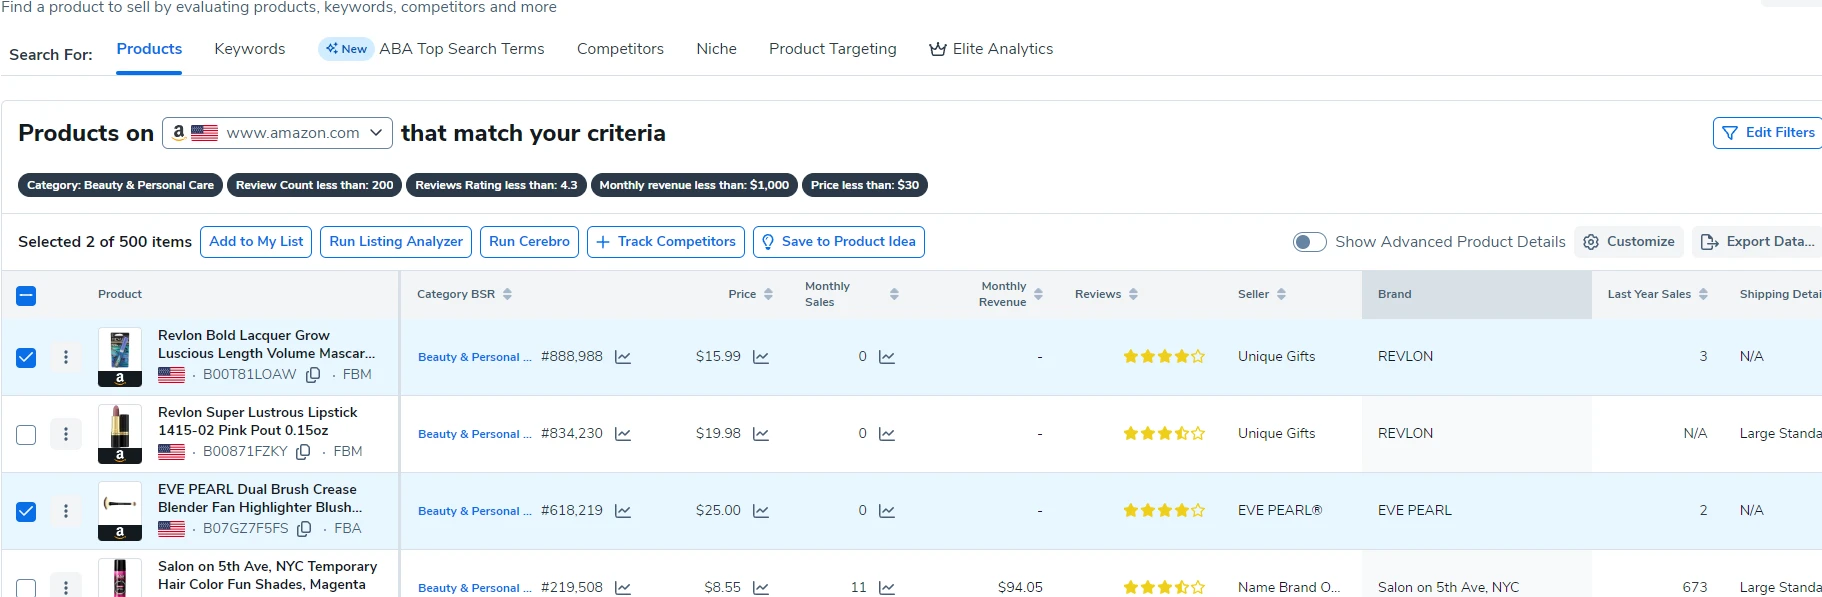Open three-dot menu for Revlon Lipstick row

[66, 434]
